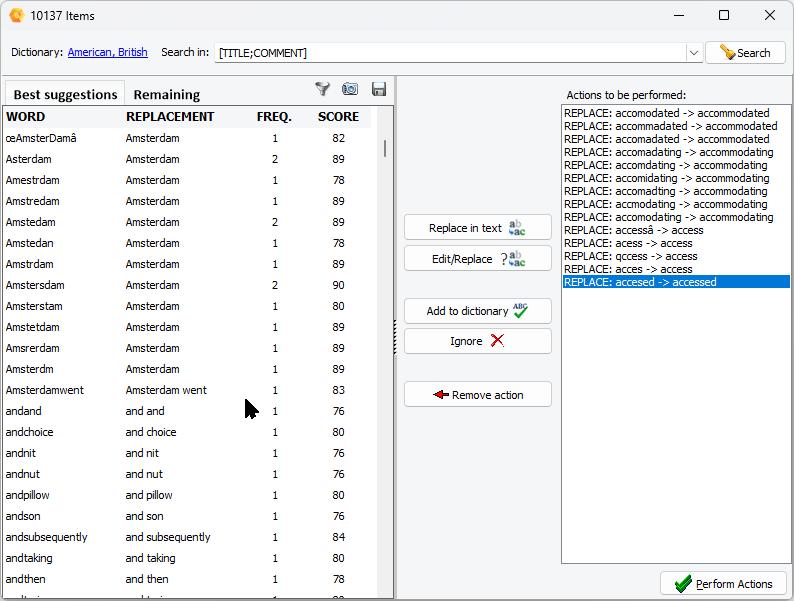Viewport: 794px width, 601px height.
Task: Select the andson word row
Action: tap(187, 516)
